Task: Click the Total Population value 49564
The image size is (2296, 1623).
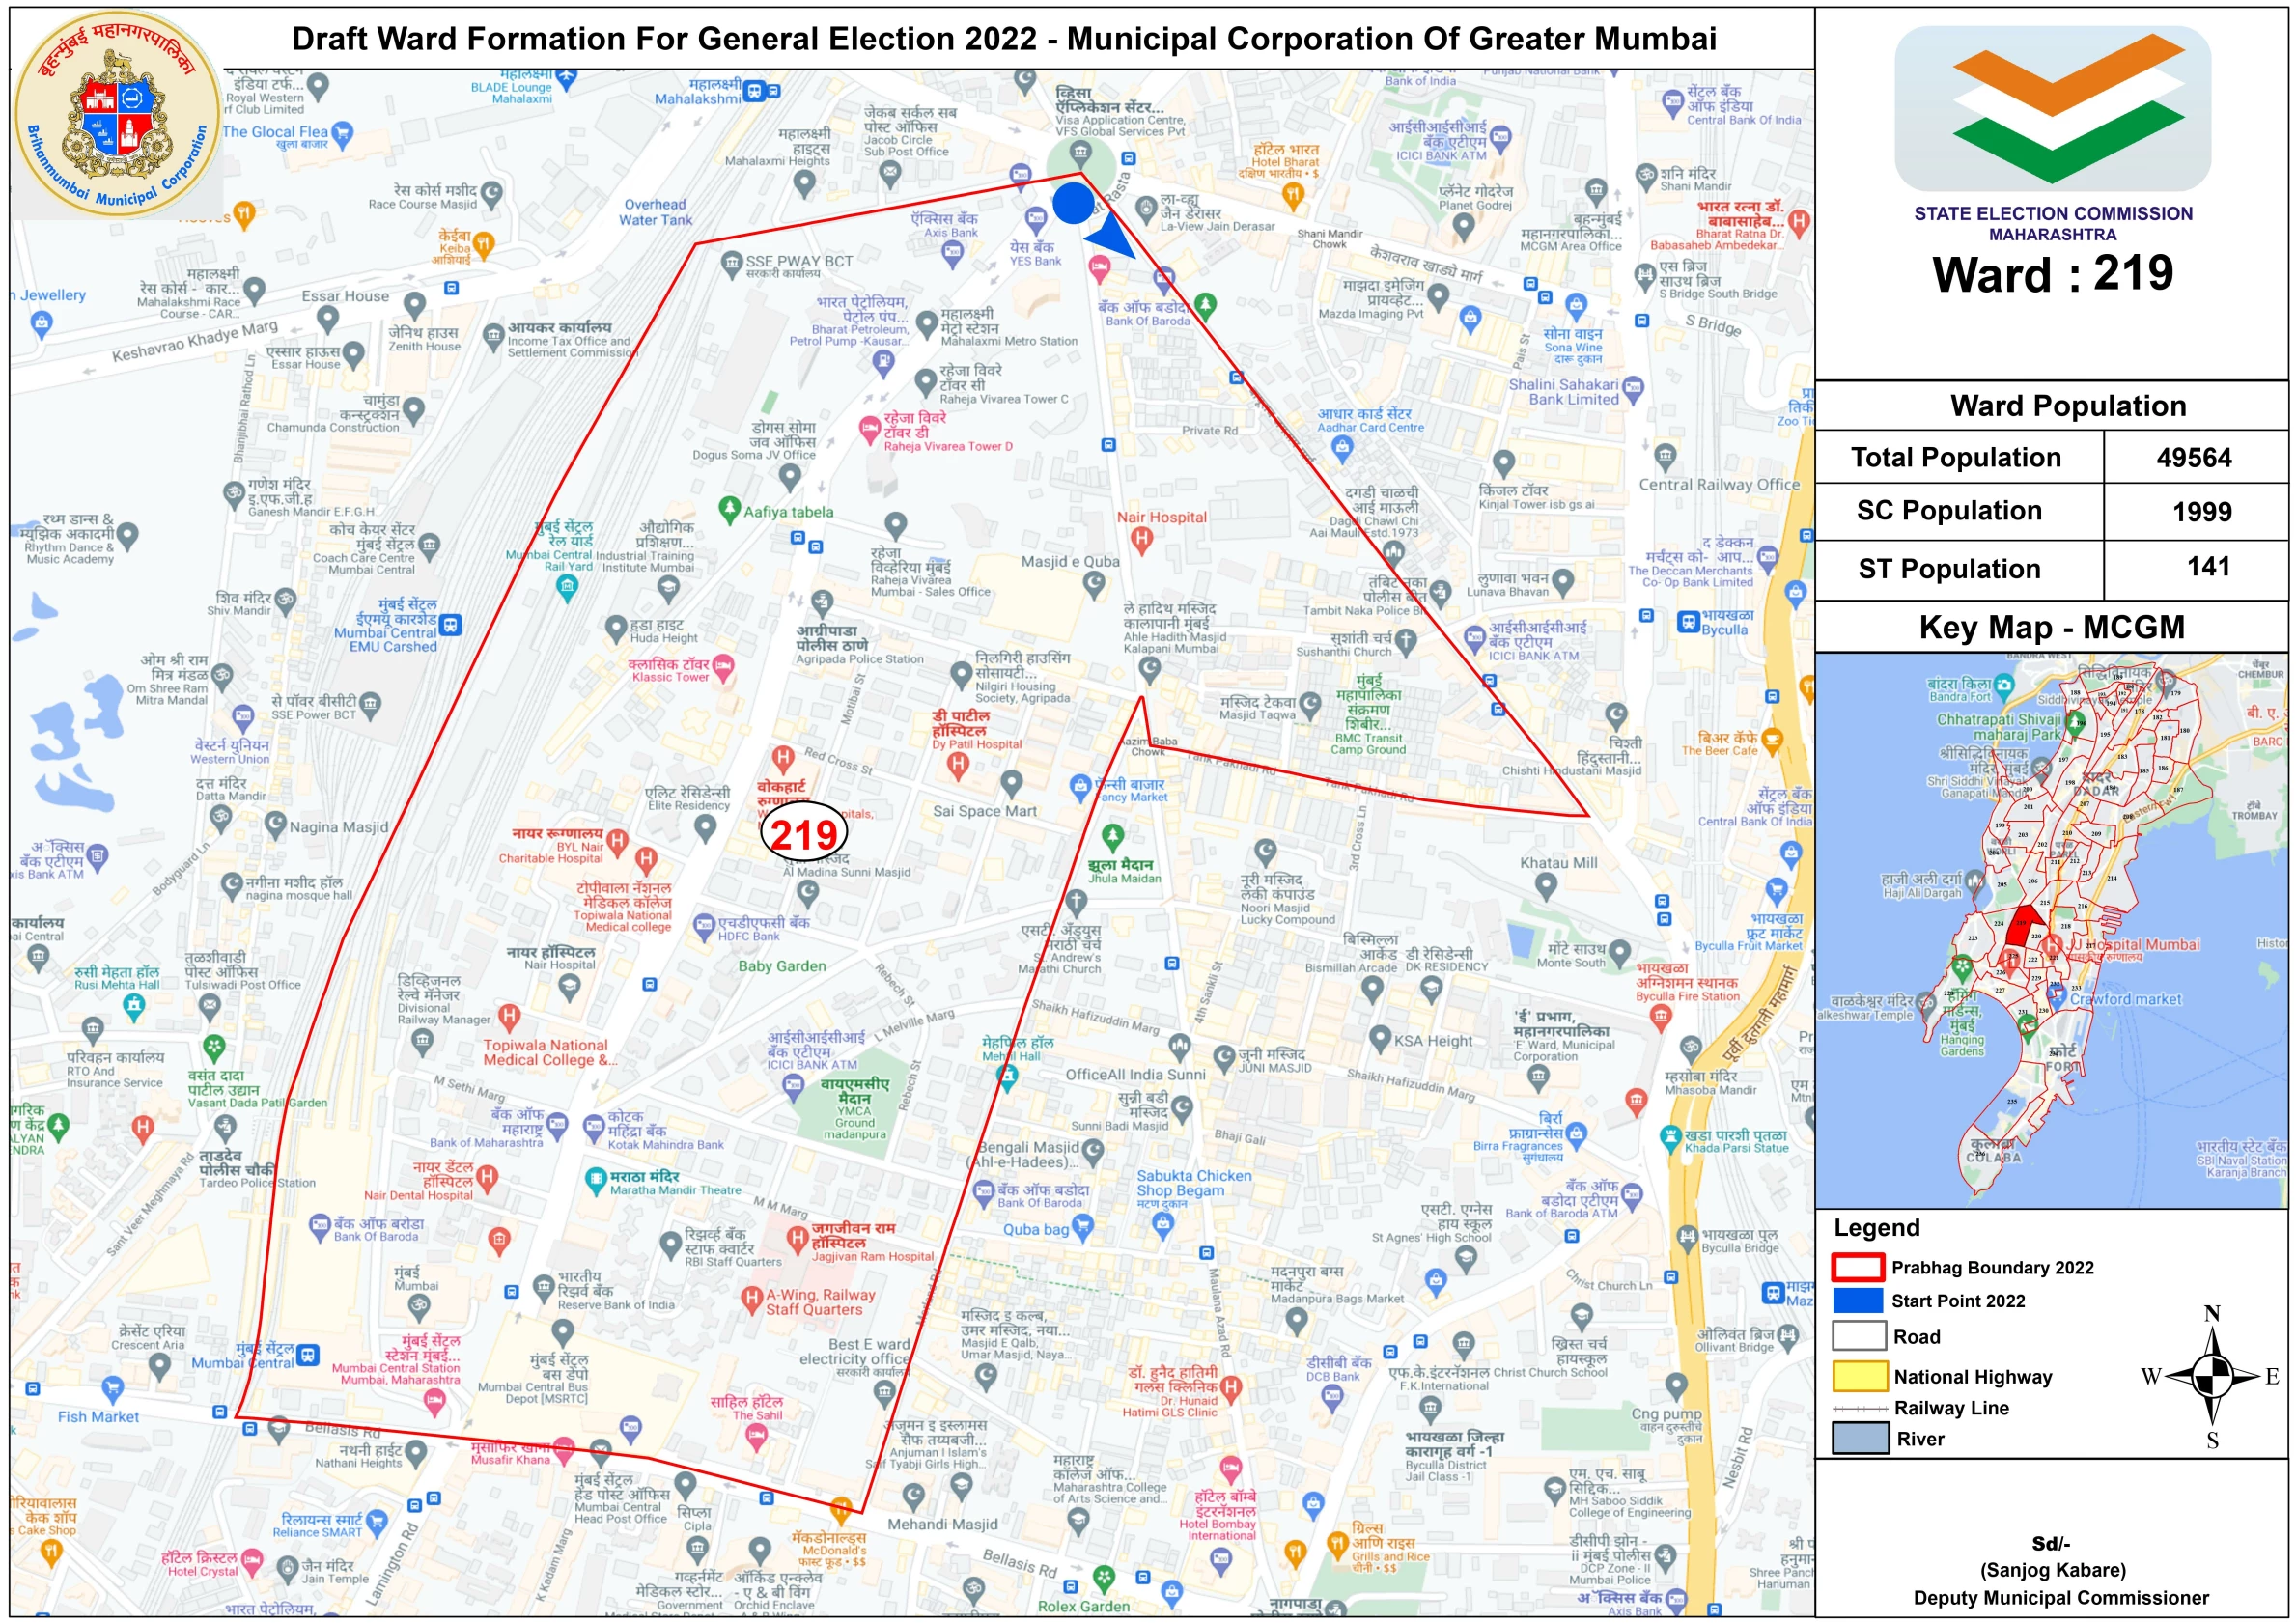Action: (x=2193, y=458)
